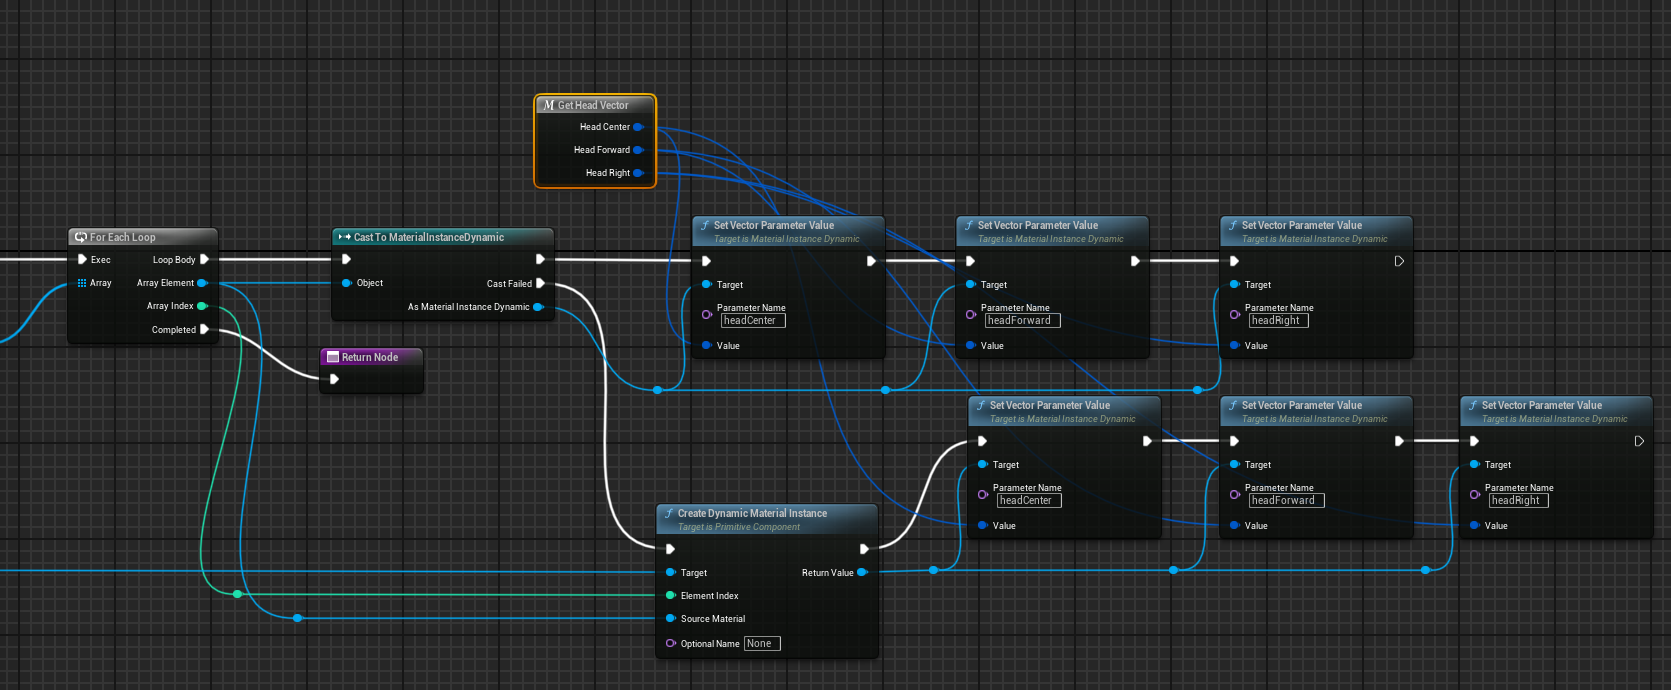Select the Create Dynamic Material Instance node header

pos(752,513)
